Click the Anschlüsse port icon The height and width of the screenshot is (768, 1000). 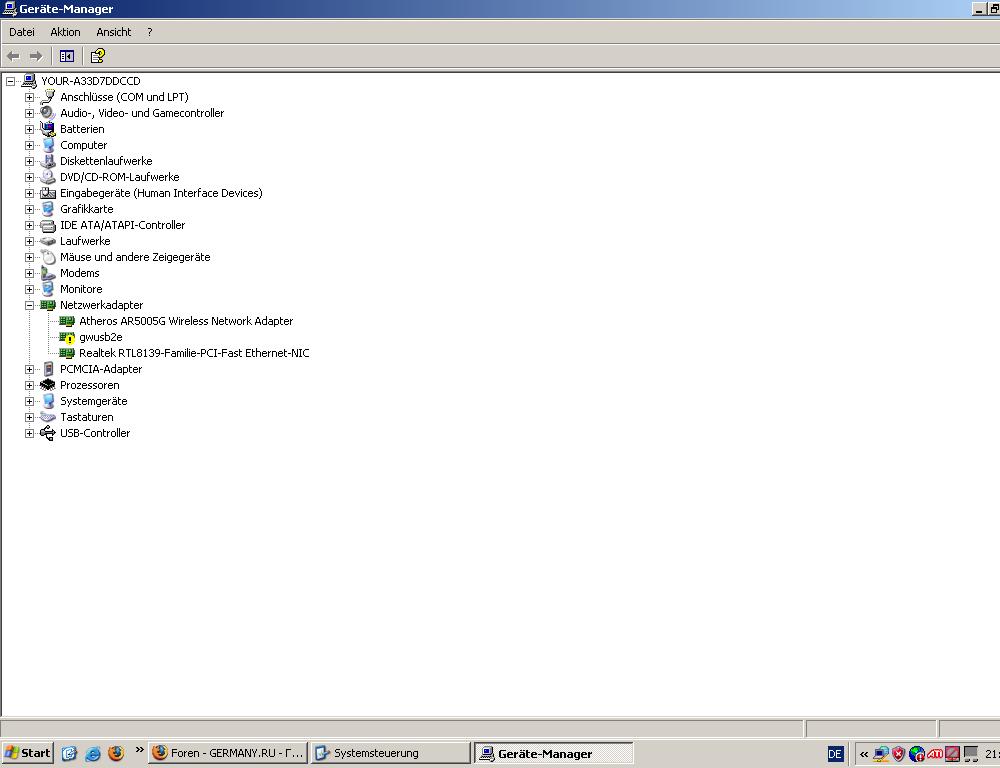[x=48, y=96]
